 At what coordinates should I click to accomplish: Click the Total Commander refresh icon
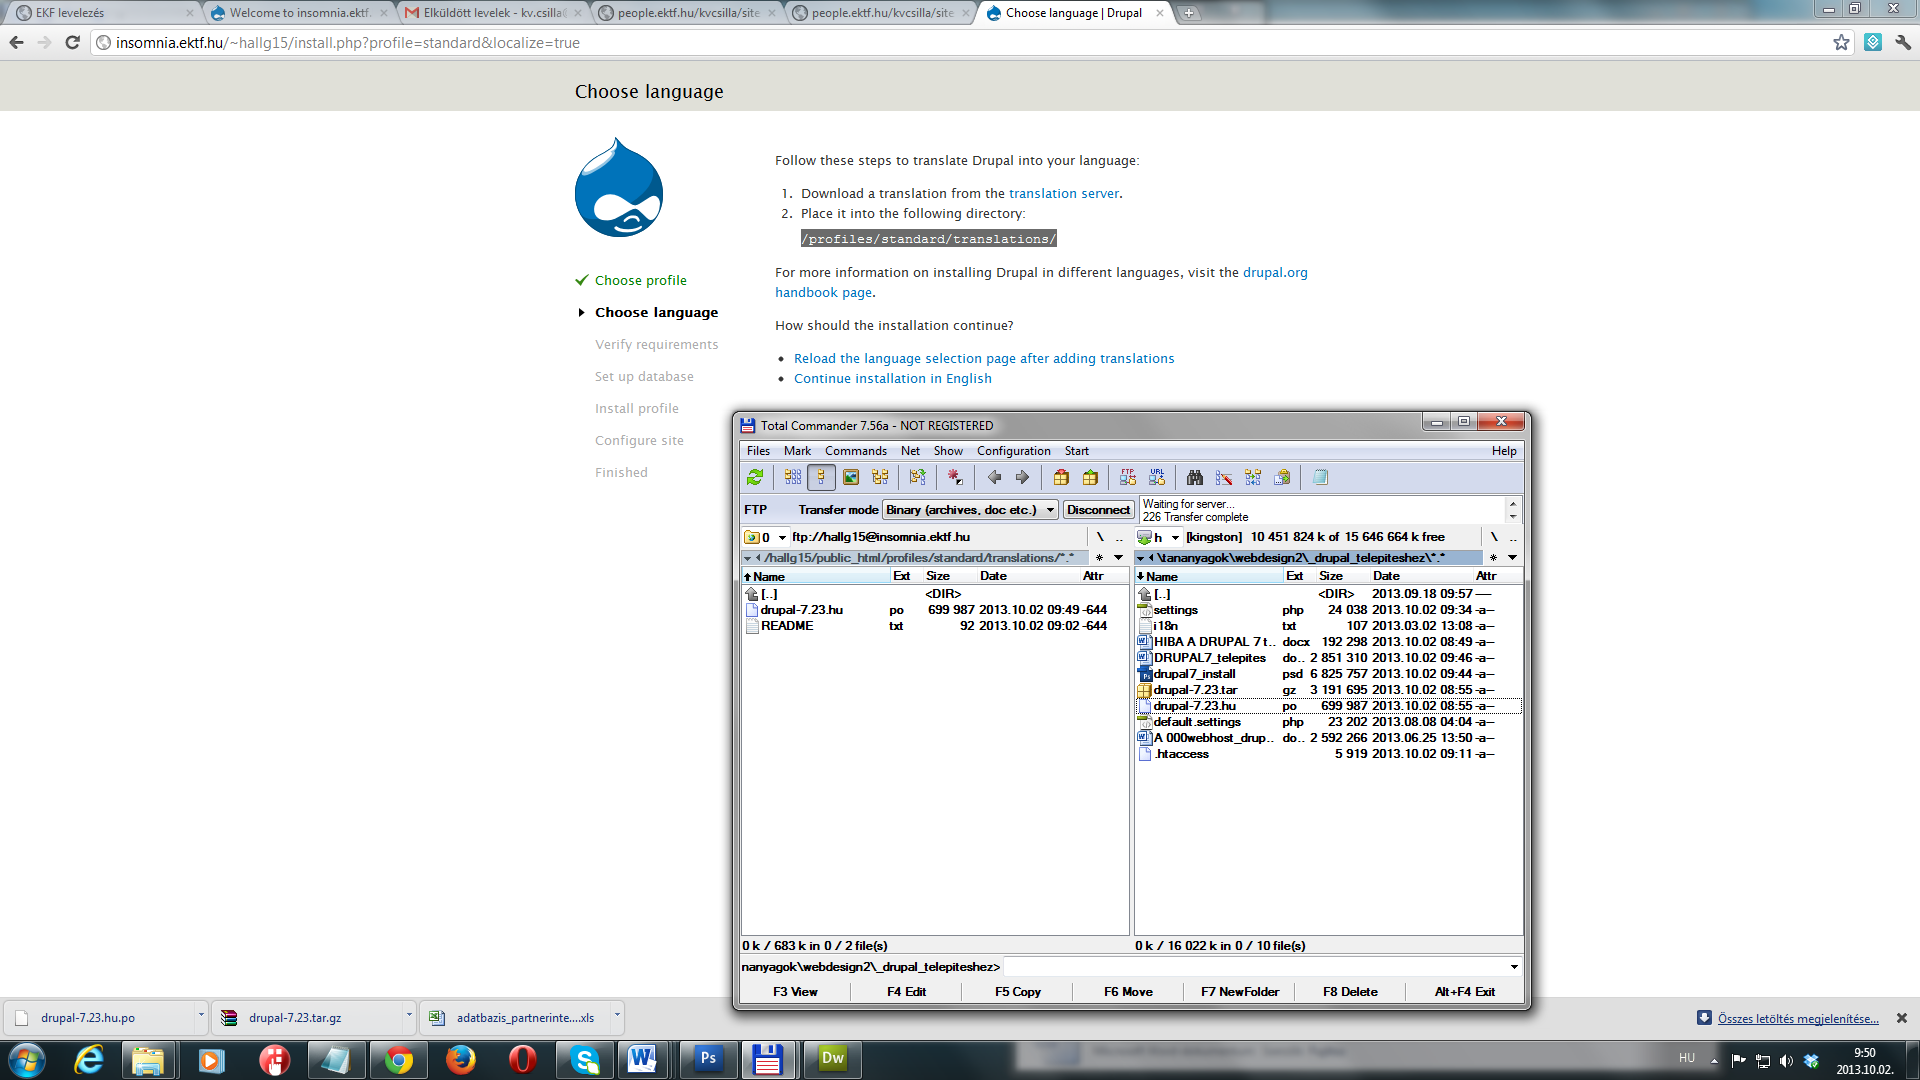[x=754, y=477]
